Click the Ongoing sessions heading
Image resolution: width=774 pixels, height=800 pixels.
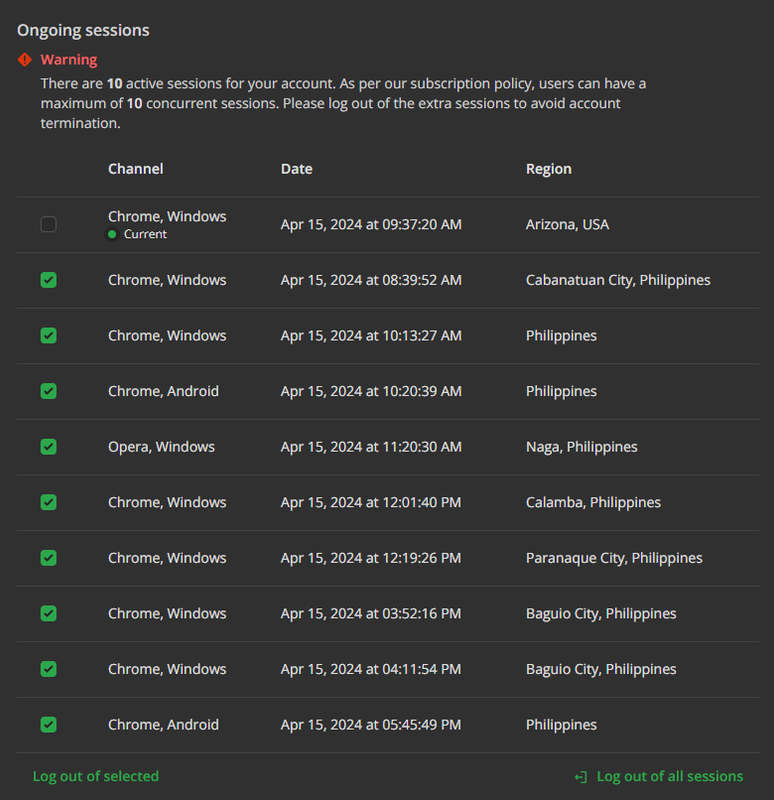pos(83,30)
